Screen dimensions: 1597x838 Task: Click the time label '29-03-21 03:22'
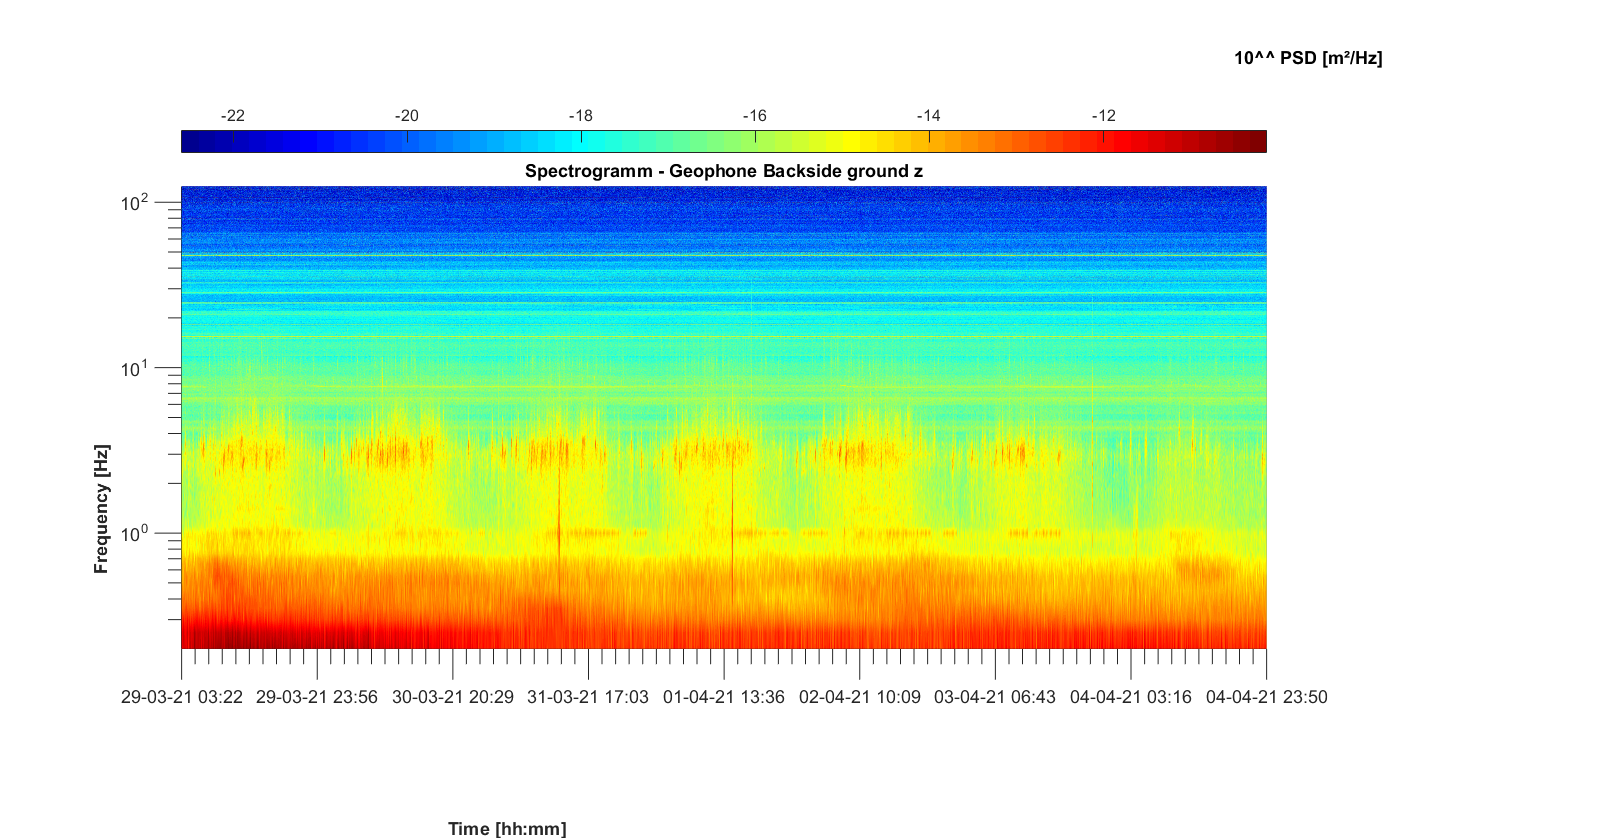tap(182, 697)
